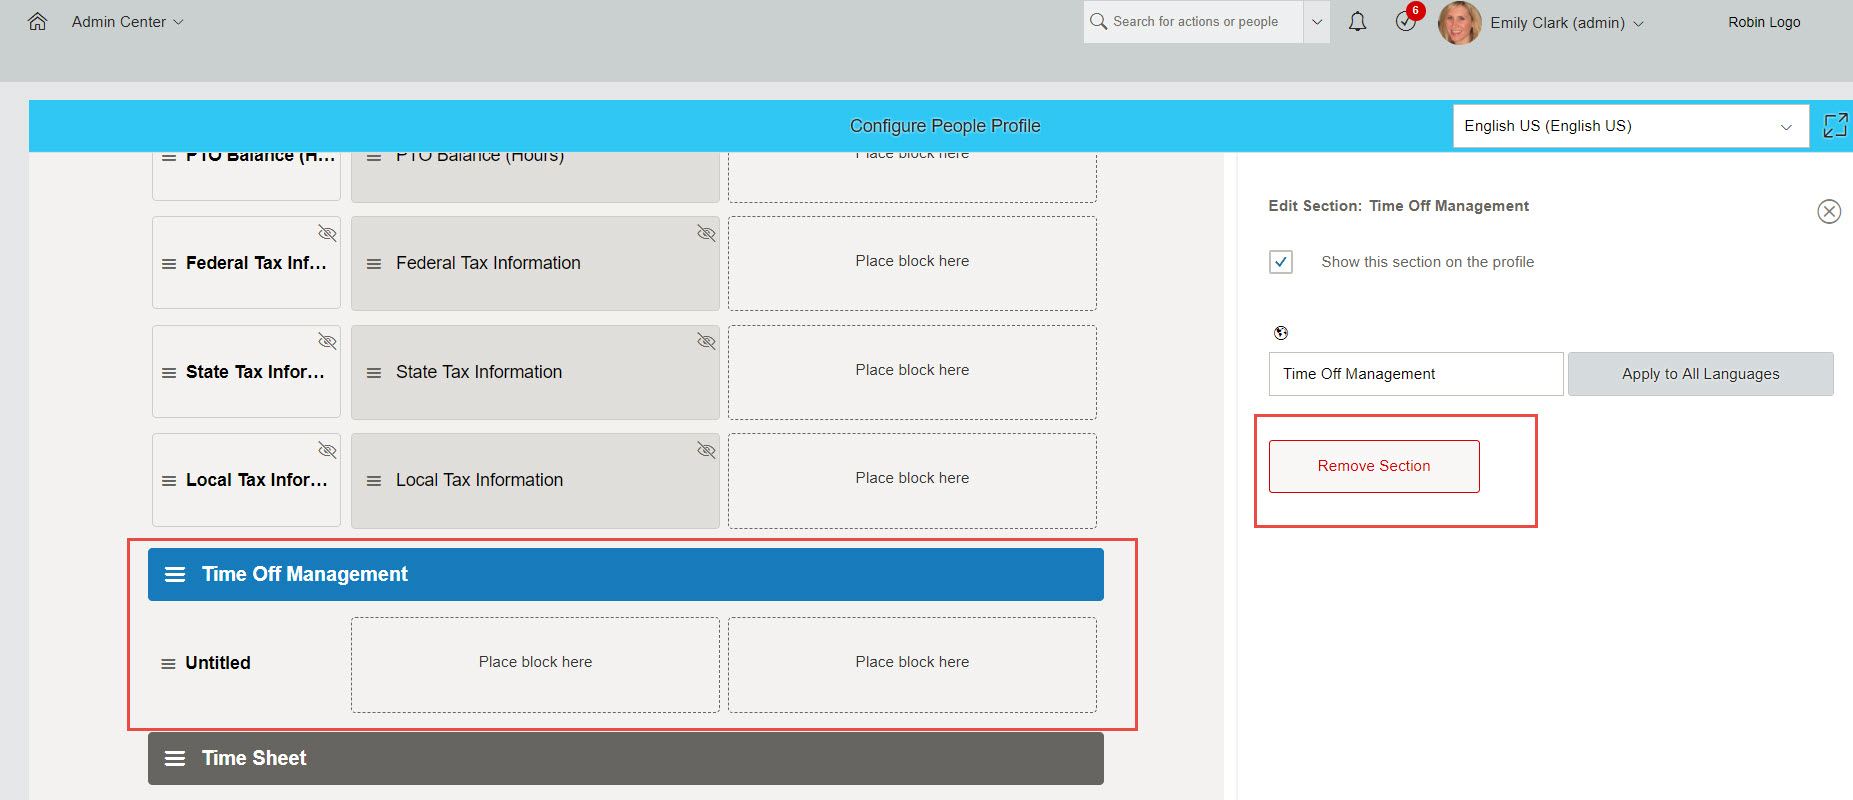Open the Emily Clark (admin) user menu
Viewport: 1853px width, 800px height.
tap(1566, 23)
